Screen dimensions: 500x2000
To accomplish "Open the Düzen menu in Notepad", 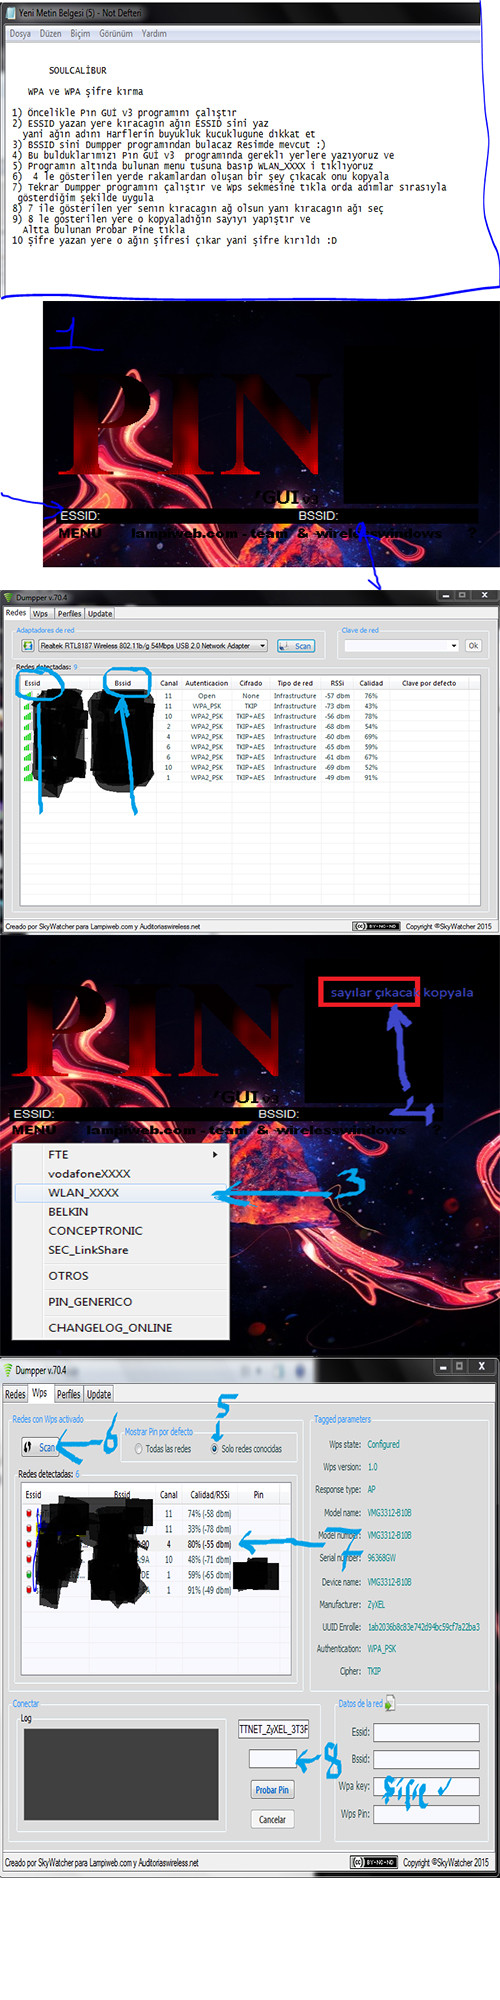I will tap(50, 33).
